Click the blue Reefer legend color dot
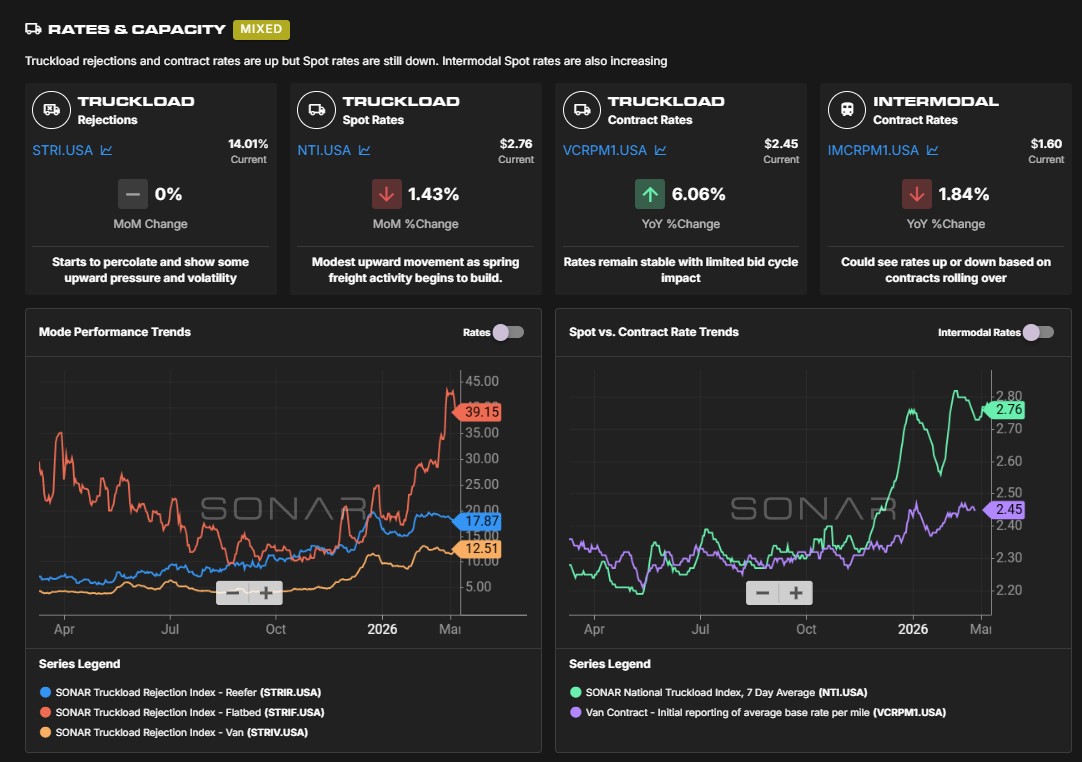The width and height of the screenshot is (1082, 762). [x=46, y=692]
